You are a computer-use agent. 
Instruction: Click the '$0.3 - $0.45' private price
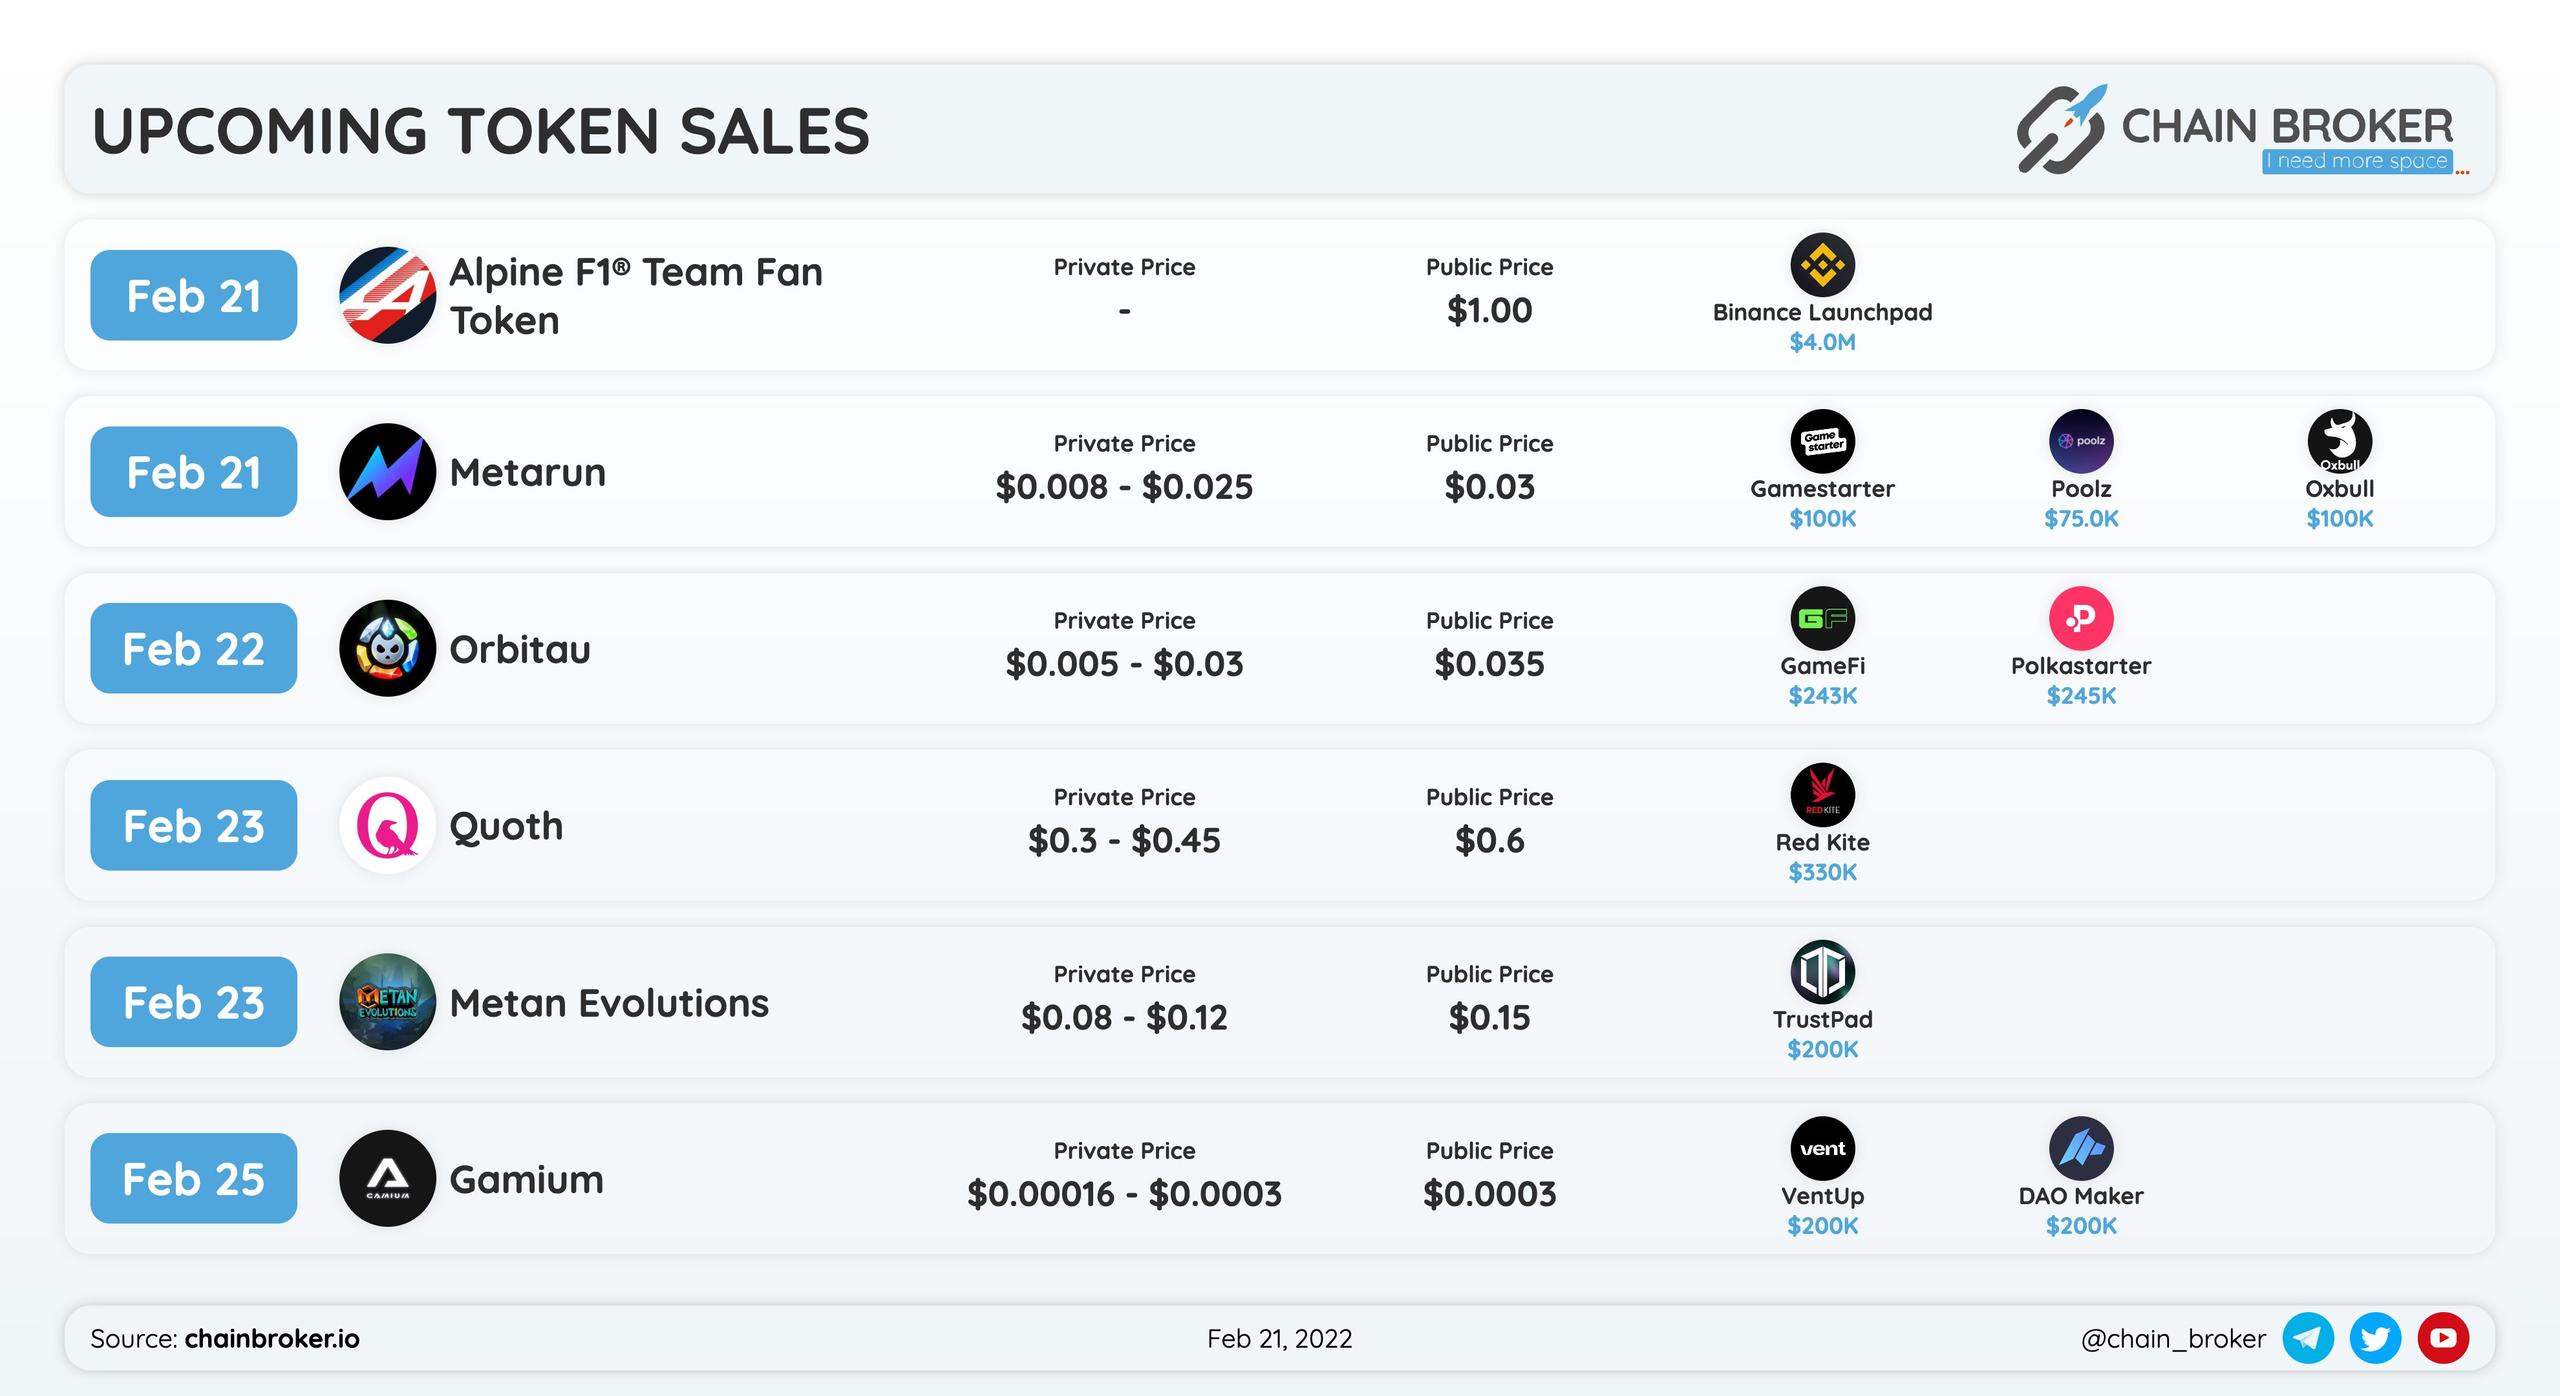1124,840
